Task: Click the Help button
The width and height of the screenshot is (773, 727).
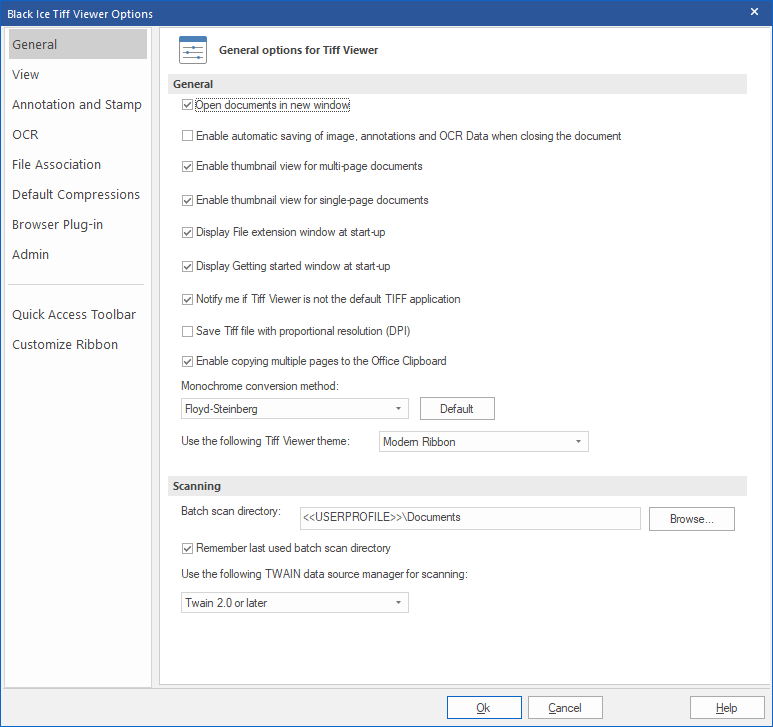Action: (x=727, y=708)
